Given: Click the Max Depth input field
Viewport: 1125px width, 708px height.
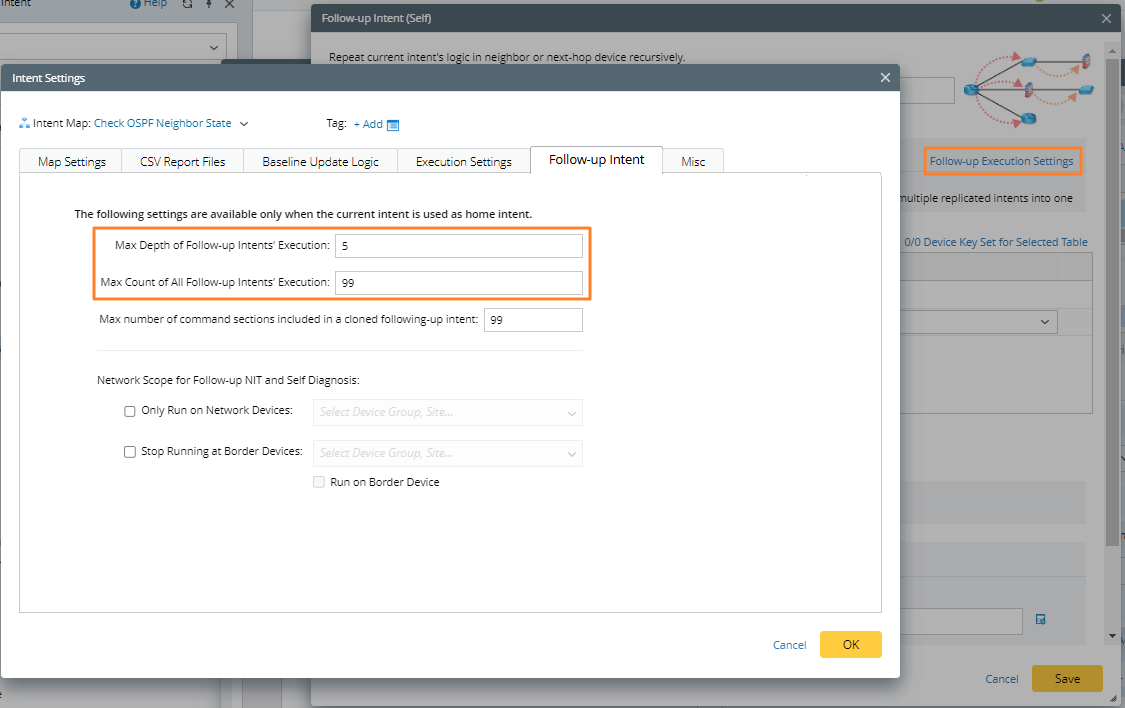Looking at the screenshot, I should pyautogui.click(x=458, y=246).
